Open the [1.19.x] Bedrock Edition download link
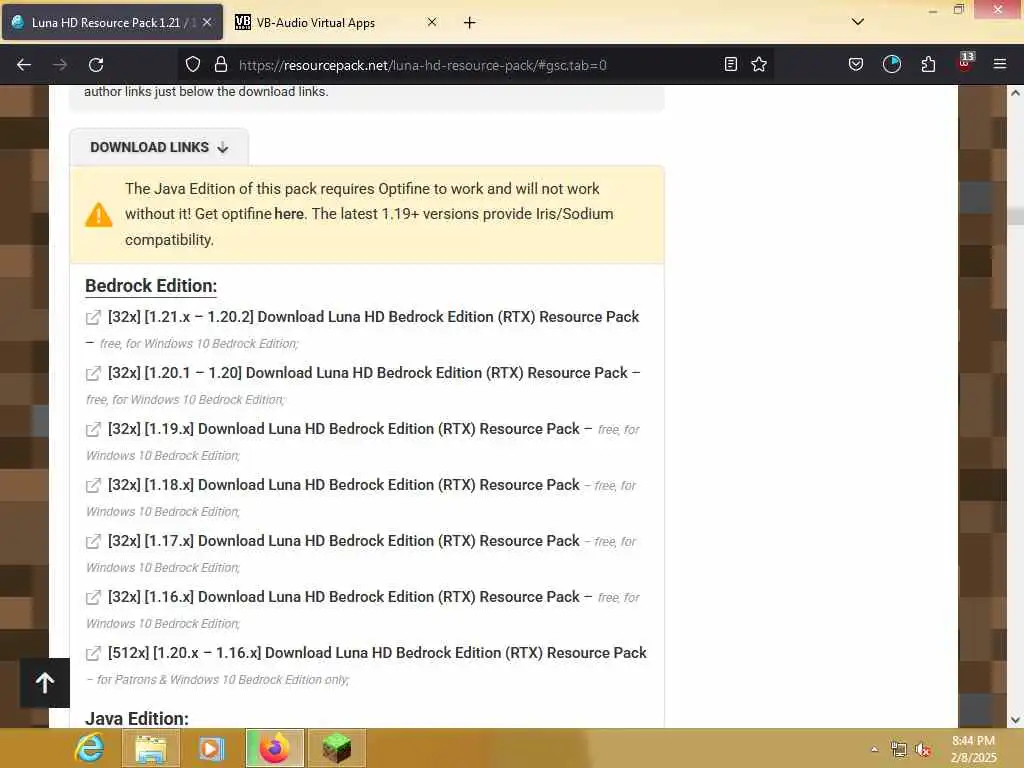The width and height of the screenshot is (1024, 768). [x=344, y=429]
